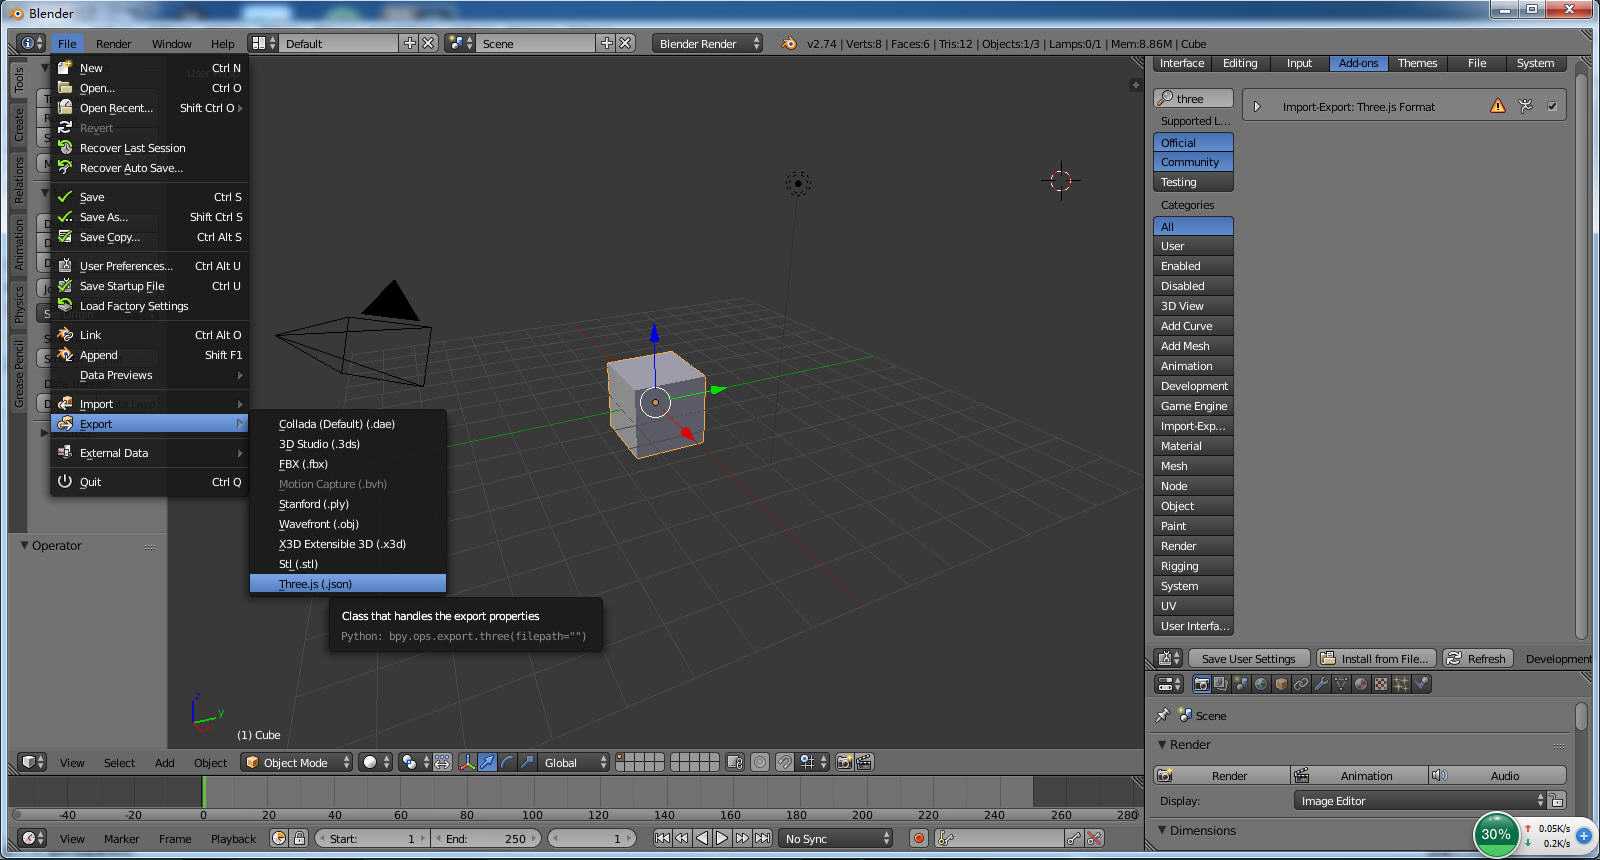The height and width of the screenshot is (860, 1600).
Task: Collapse the Render panel in properties
Action: coord(1162,744)
